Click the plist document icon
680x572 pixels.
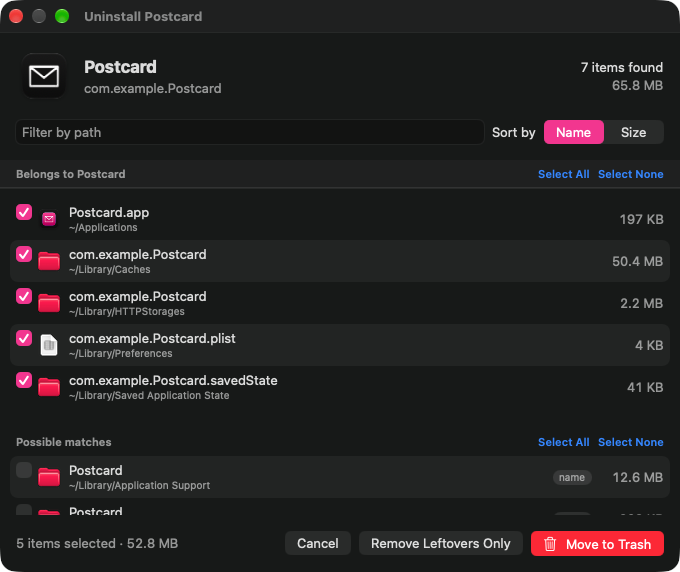(49, 345)
